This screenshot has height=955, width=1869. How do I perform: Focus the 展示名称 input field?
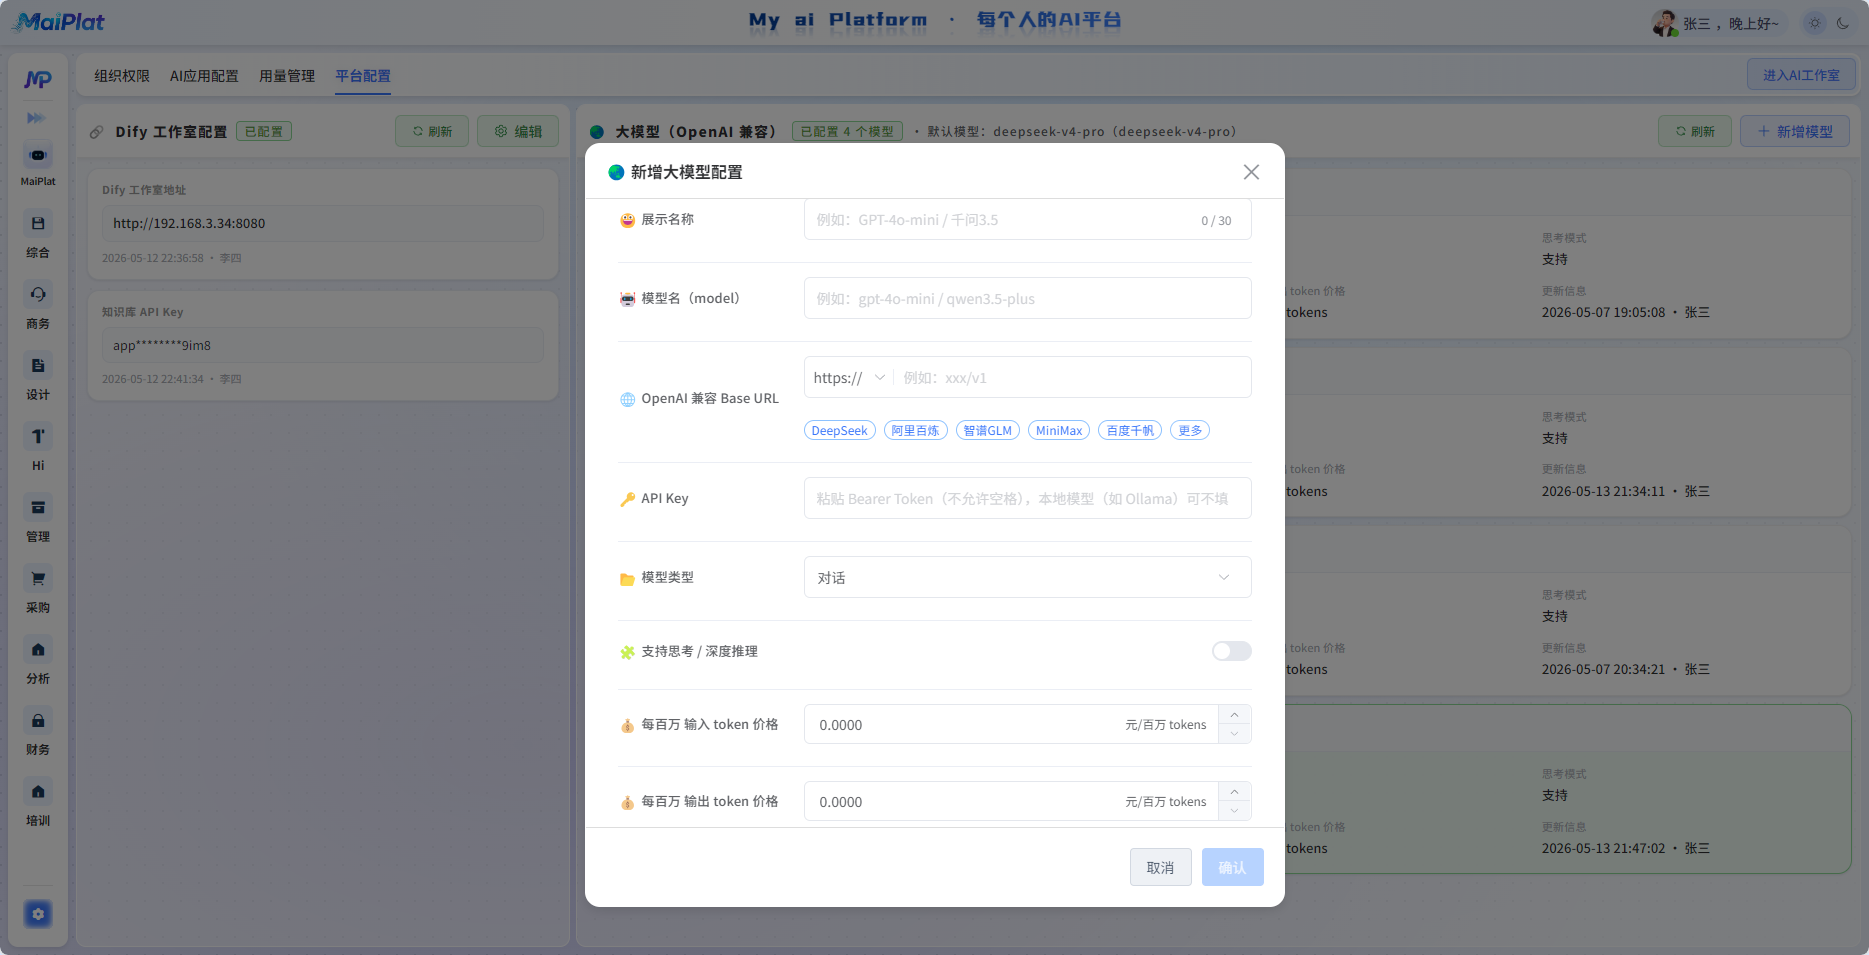[x=1027, y=219]
